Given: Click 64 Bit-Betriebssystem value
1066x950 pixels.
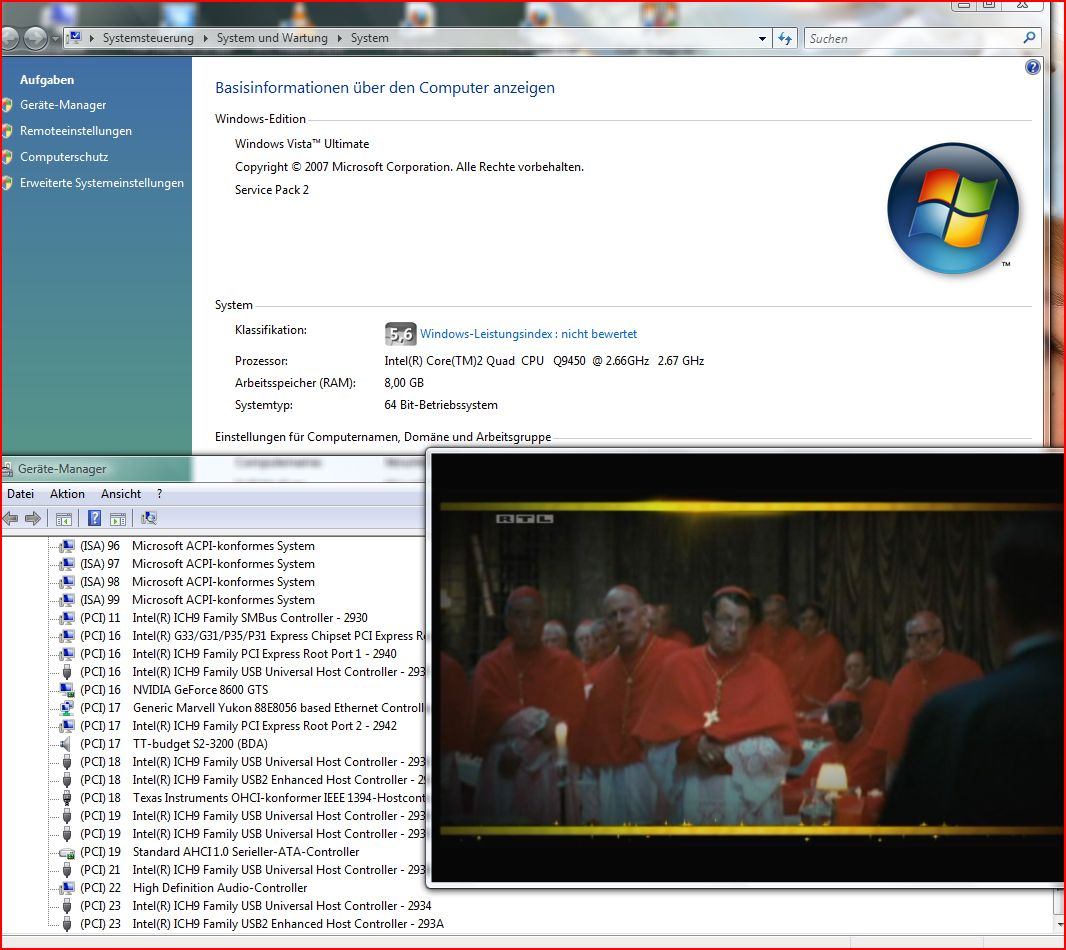Looking at the screenshot, I should click(x=441, y=405).
